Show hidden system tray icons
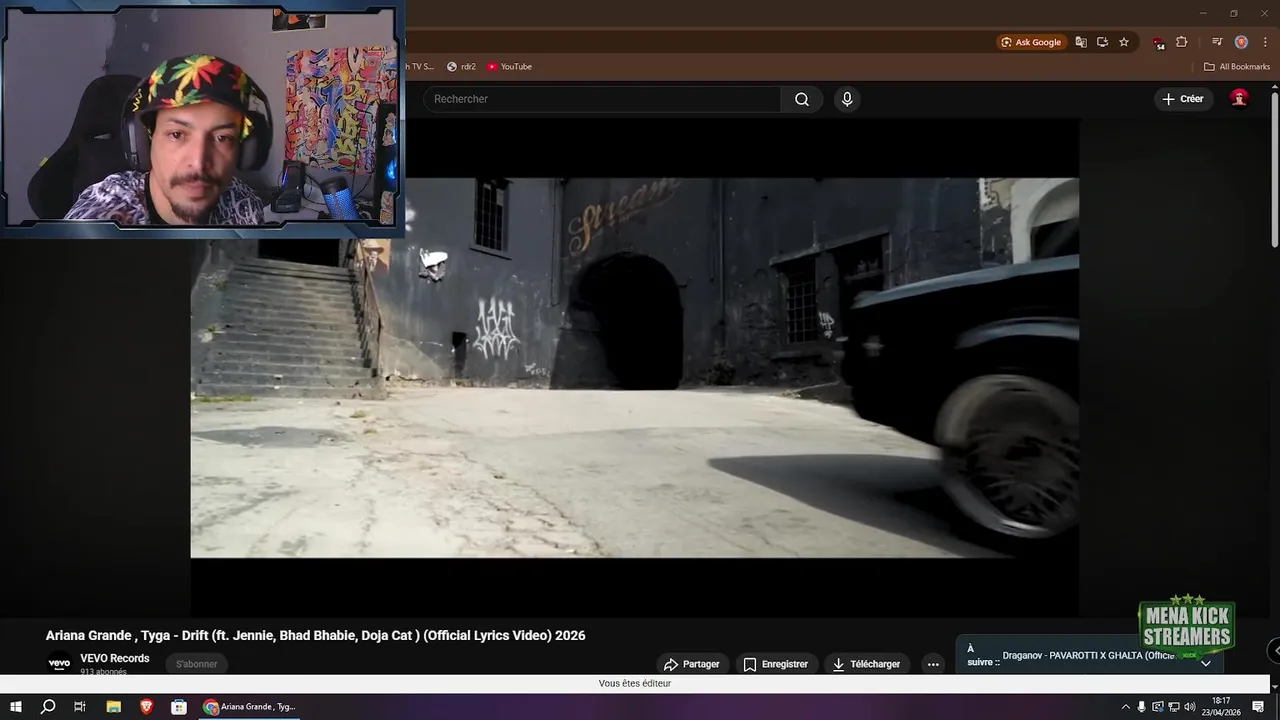The image size is (1280, 720). click(1125, 707)
